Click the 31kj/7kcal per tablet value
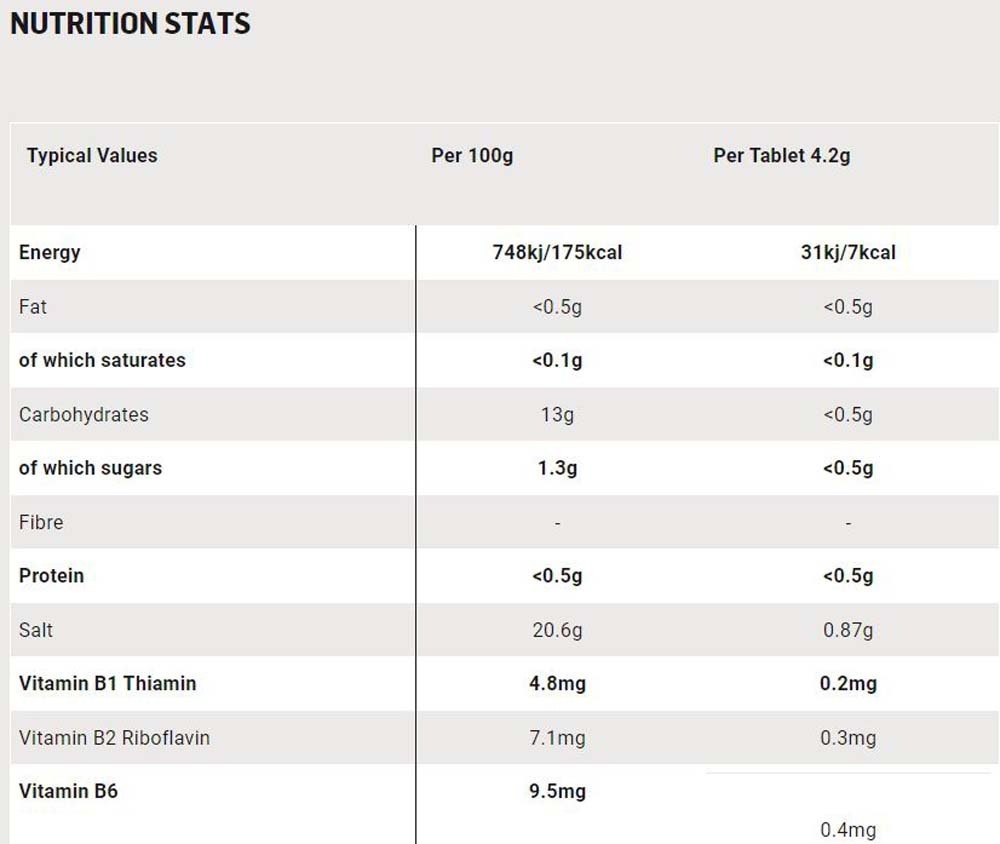This screenshot has width=1000, height=844. coord(848,253)
